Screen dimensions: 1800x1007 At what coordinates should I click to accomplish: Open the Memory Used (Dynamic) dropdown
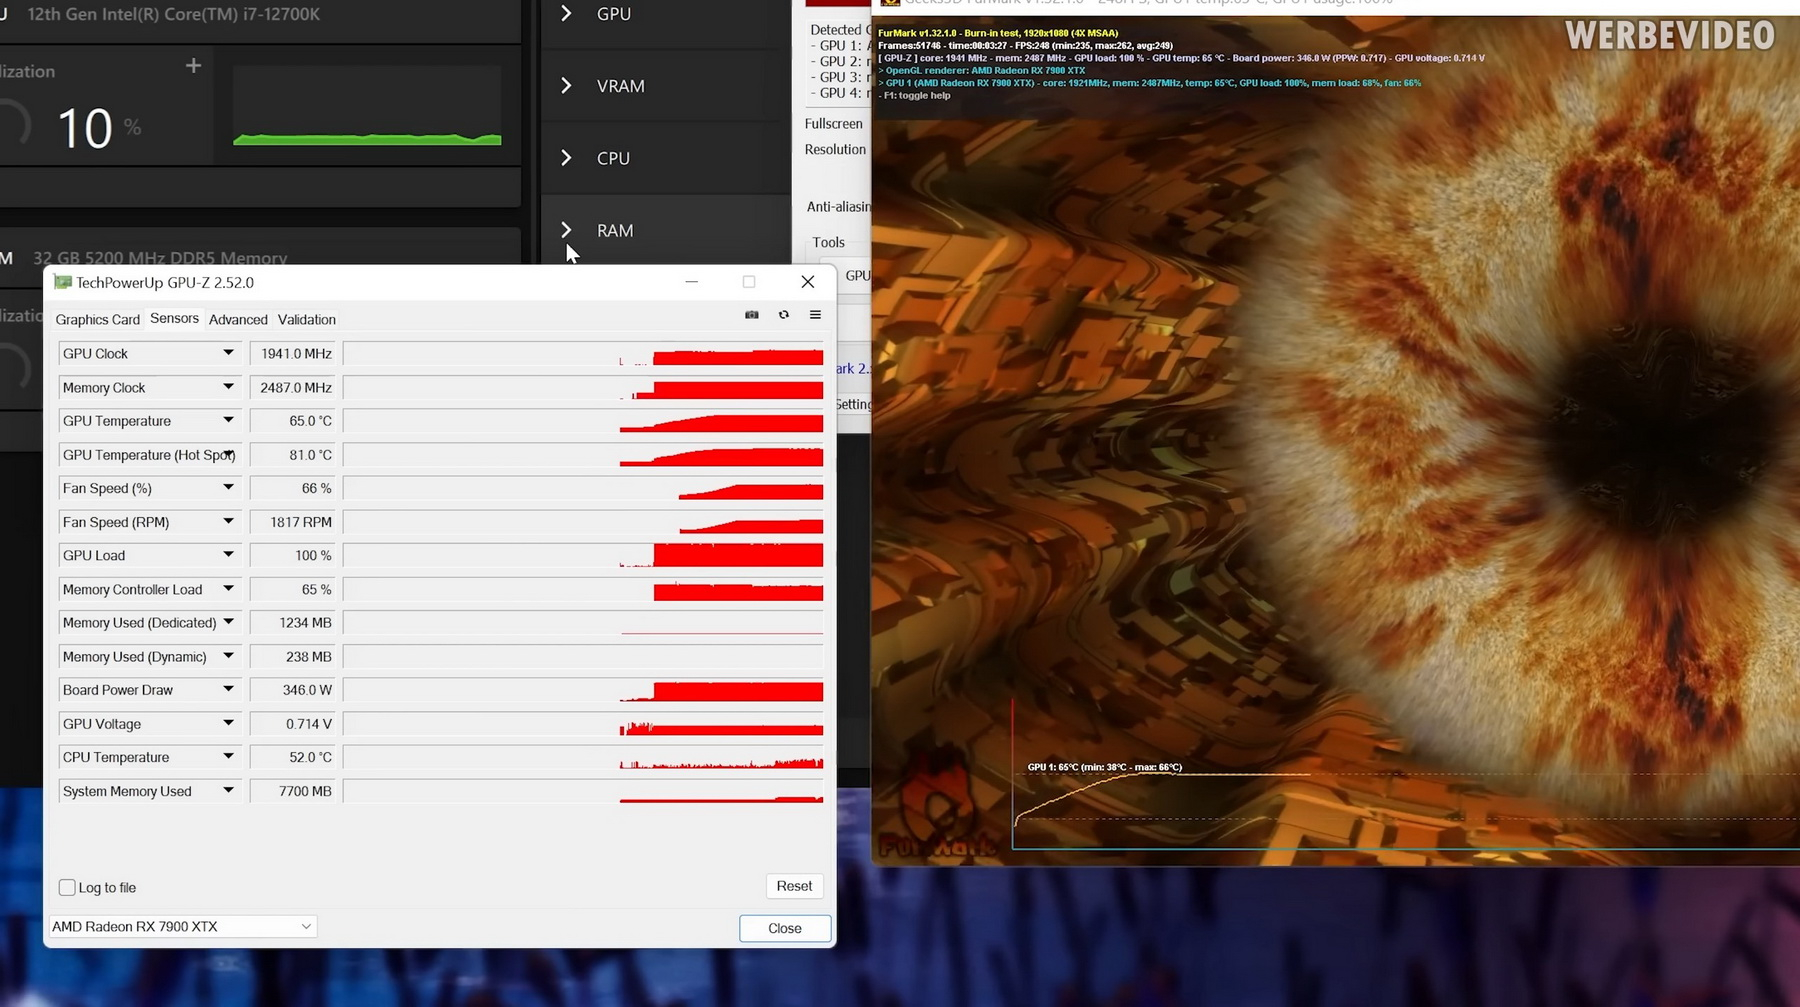pos(228,656)
